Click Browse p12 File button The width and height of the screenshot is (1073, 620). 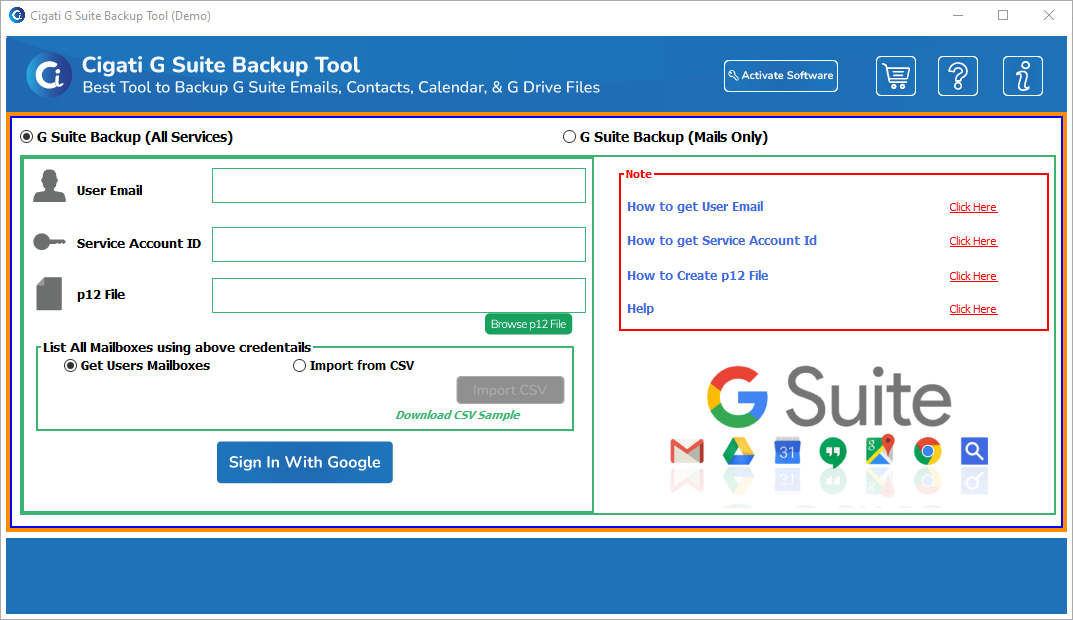[x=528, y=324]
